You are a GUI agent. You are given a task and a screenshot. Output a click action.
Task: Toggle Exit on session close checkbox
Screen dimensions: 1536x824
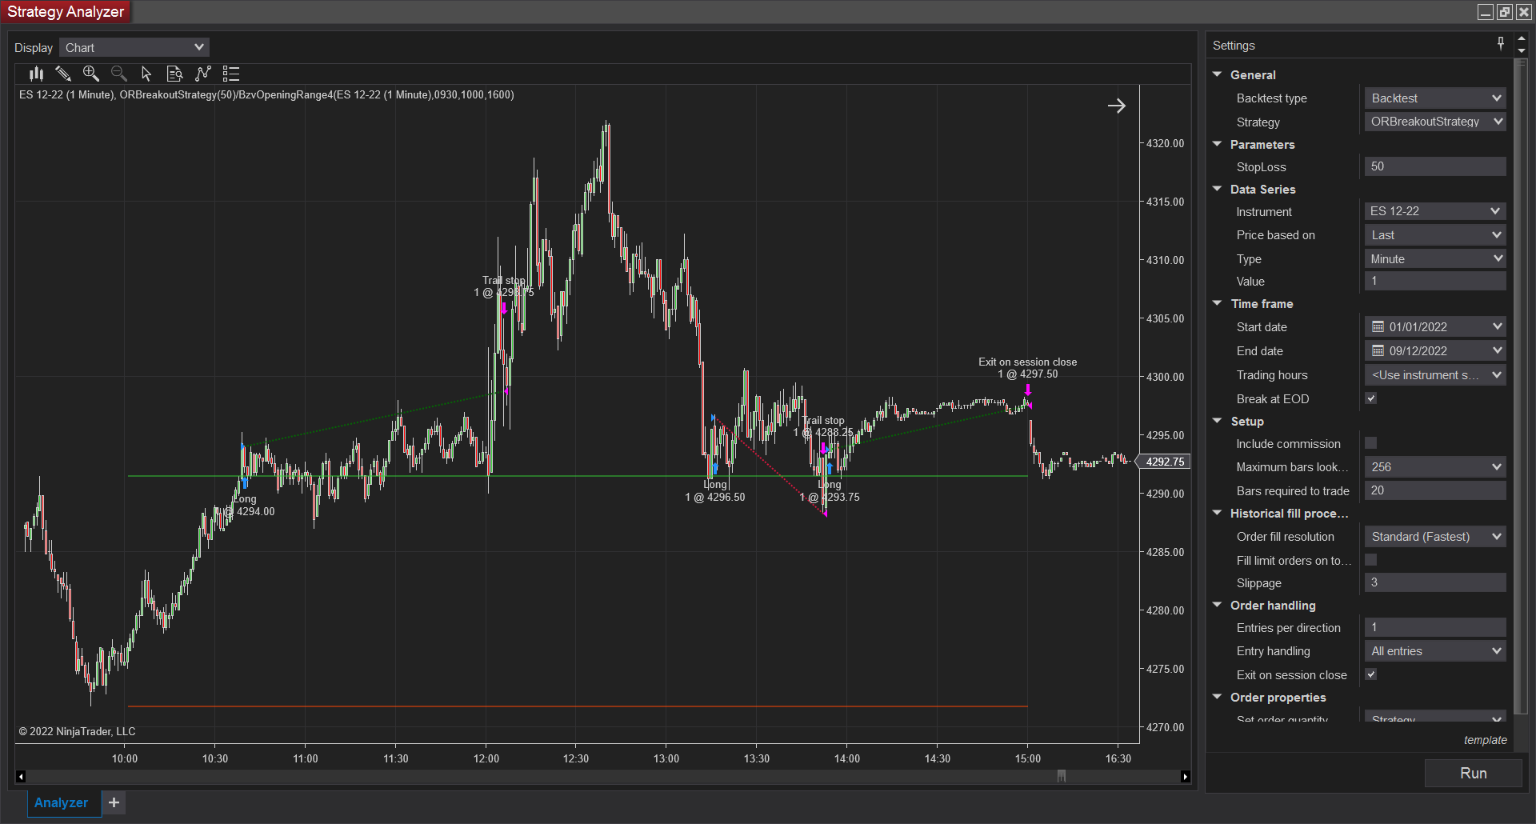tap(1371, 674)
